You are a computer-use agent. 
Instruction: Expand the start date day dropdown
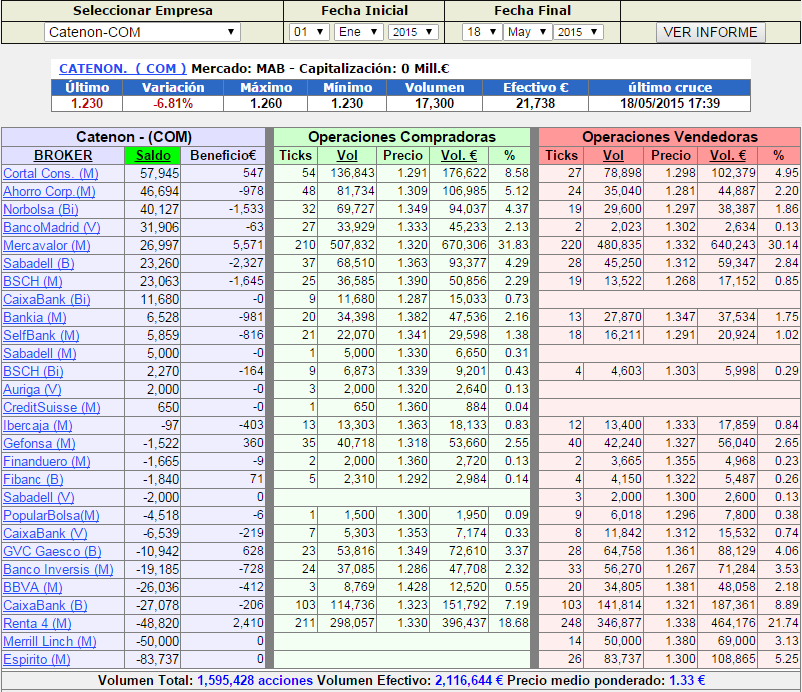click(x=309, y=32)
